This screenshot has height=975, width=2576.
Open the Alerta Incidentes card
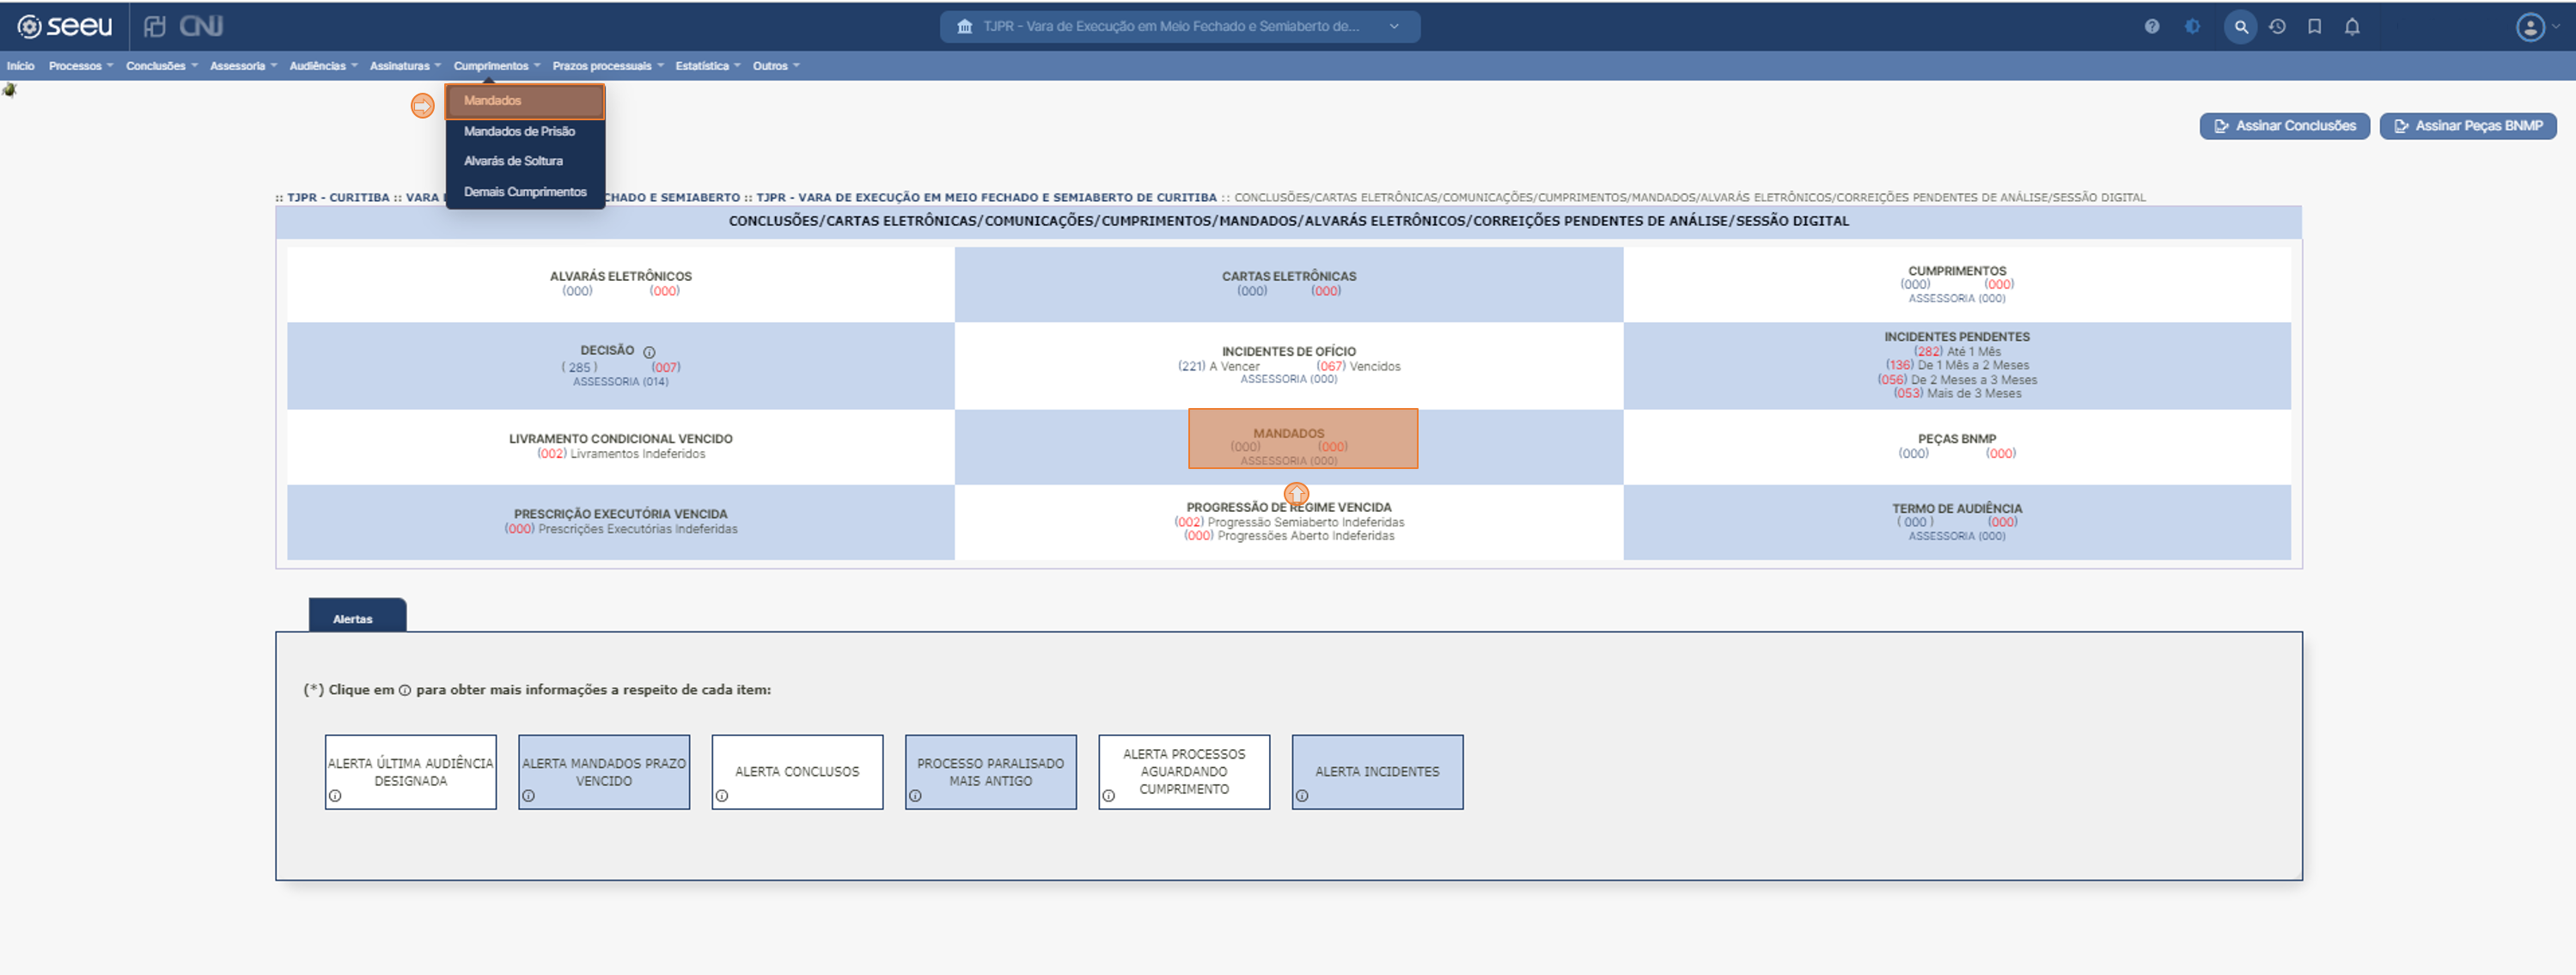[1377, 772]
